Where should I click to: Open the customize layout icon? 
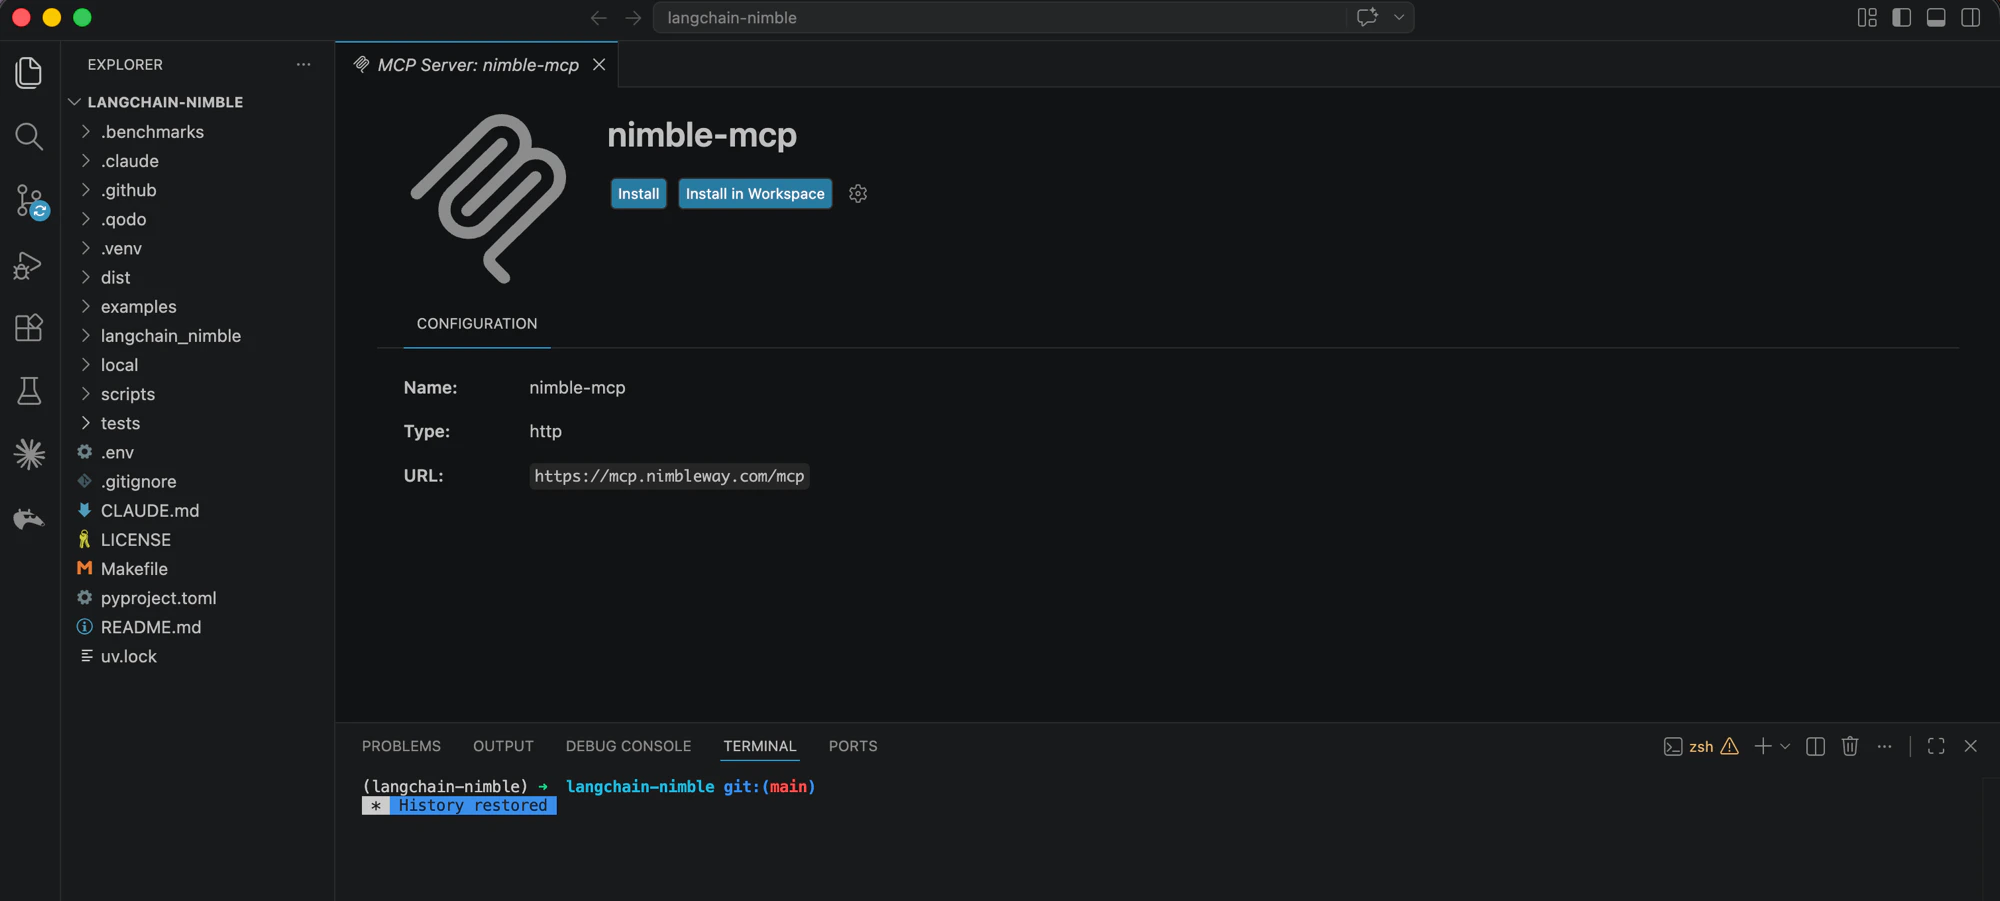point(1867,17)
